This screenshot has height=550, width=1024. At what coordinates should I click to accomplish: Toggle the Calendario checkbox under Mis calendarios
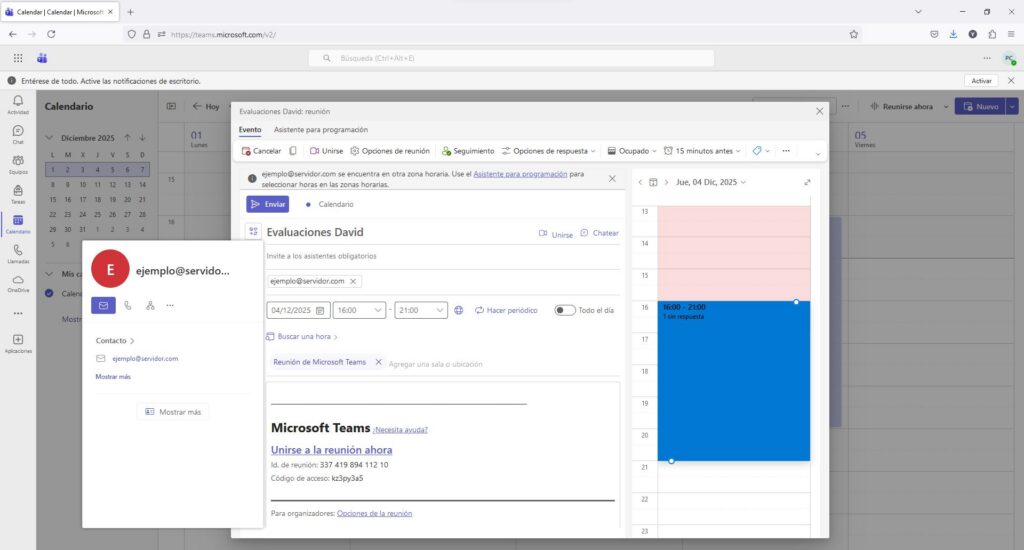(49, 293)
